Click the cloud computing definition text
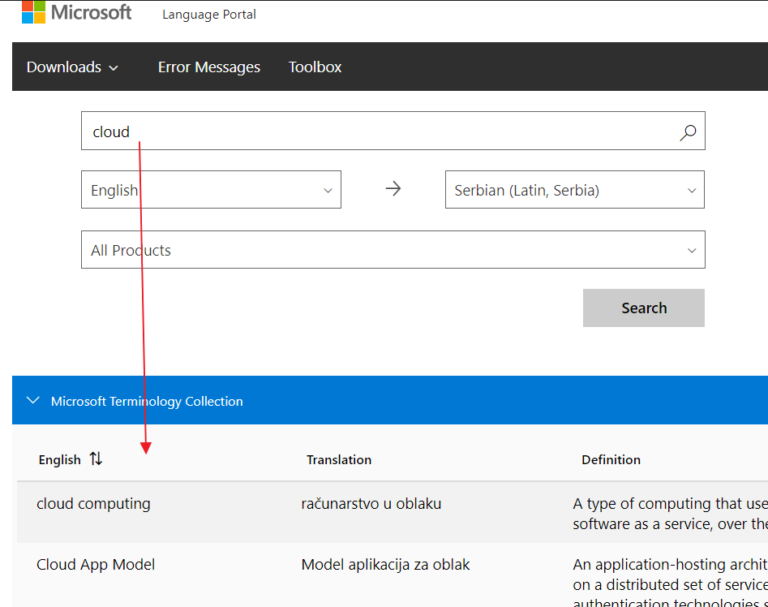 670,513
